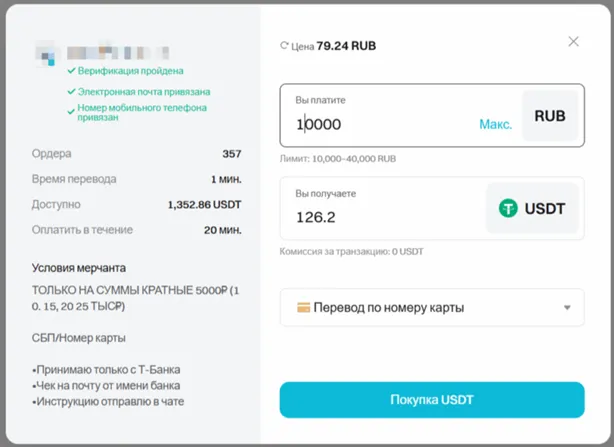Click the verification passed checkmark icon
The height and width of the screenshot is (447, 614).
tap(71, 71)
